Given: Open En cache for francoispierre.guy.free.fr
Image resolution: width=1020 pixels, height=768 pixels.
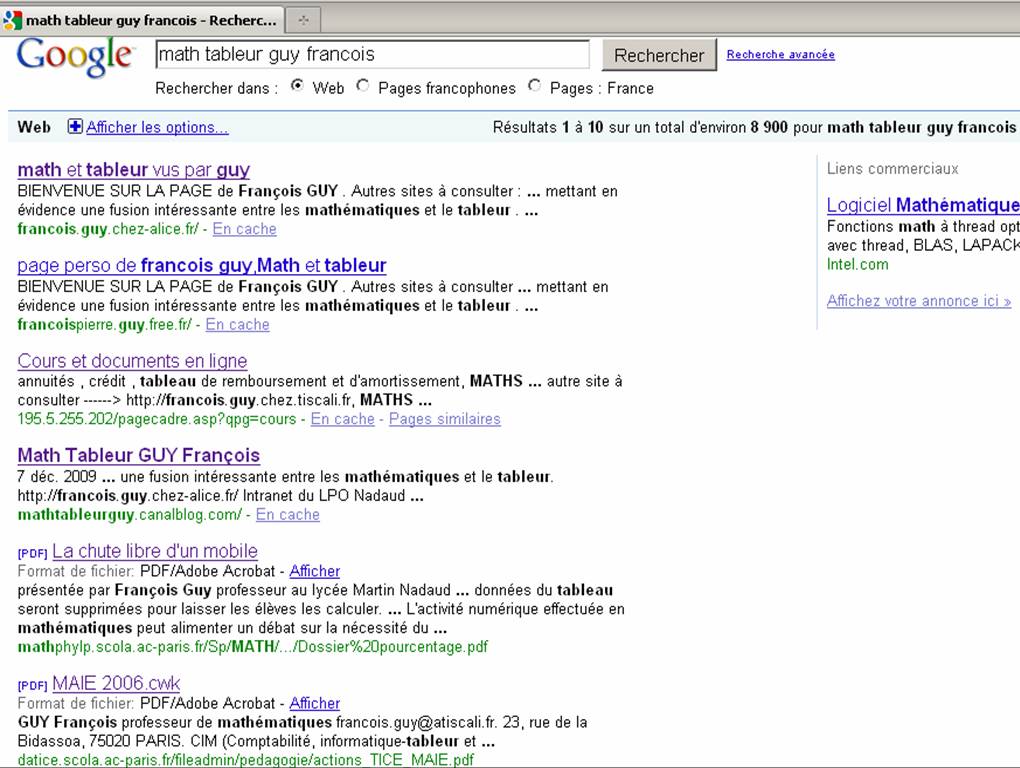Looking at the screenshot, I should point(237,324).
